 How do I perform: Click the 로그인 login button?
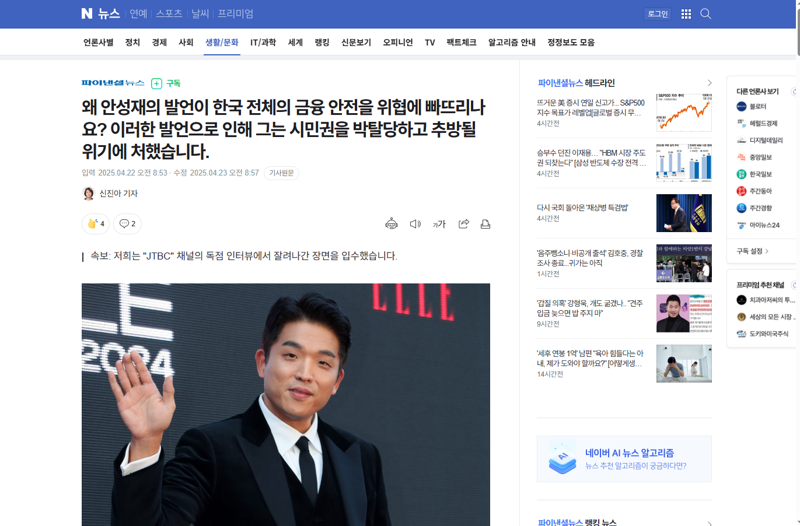(658, 14)
